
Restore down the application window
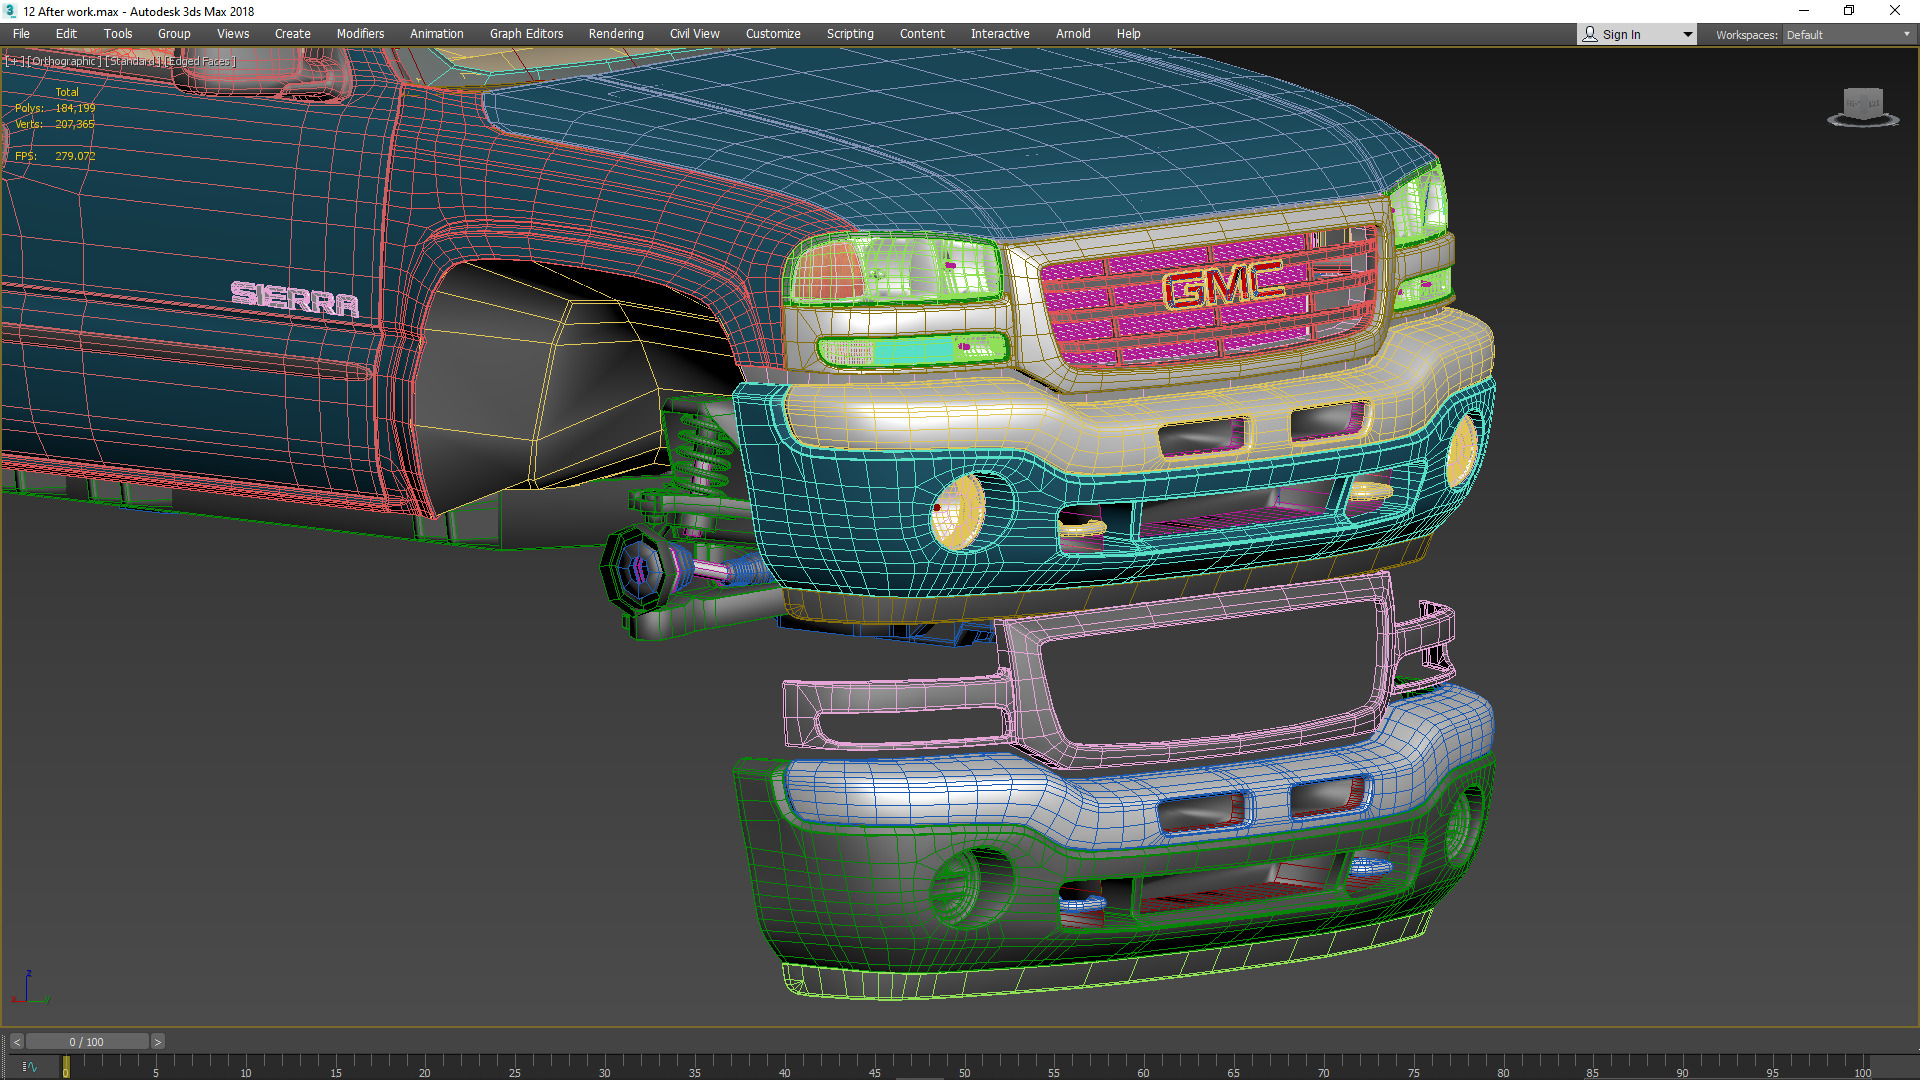click(1849, 11)
